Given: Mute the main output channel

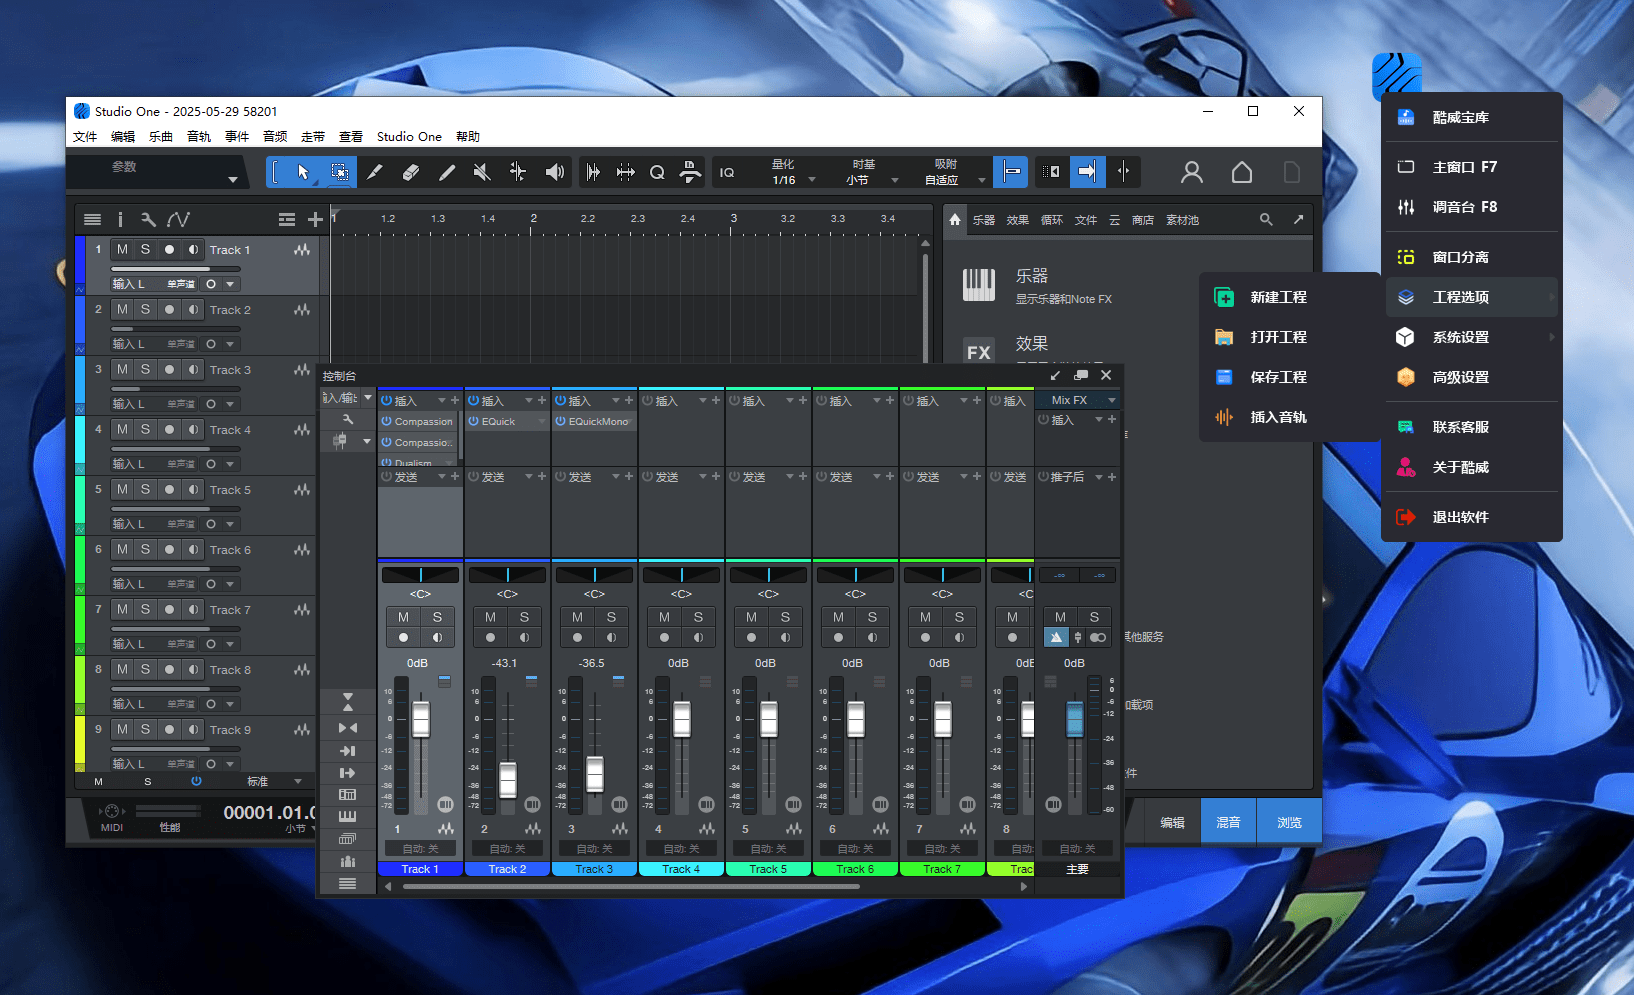Looking at the screenshot, I should 1061,617.
